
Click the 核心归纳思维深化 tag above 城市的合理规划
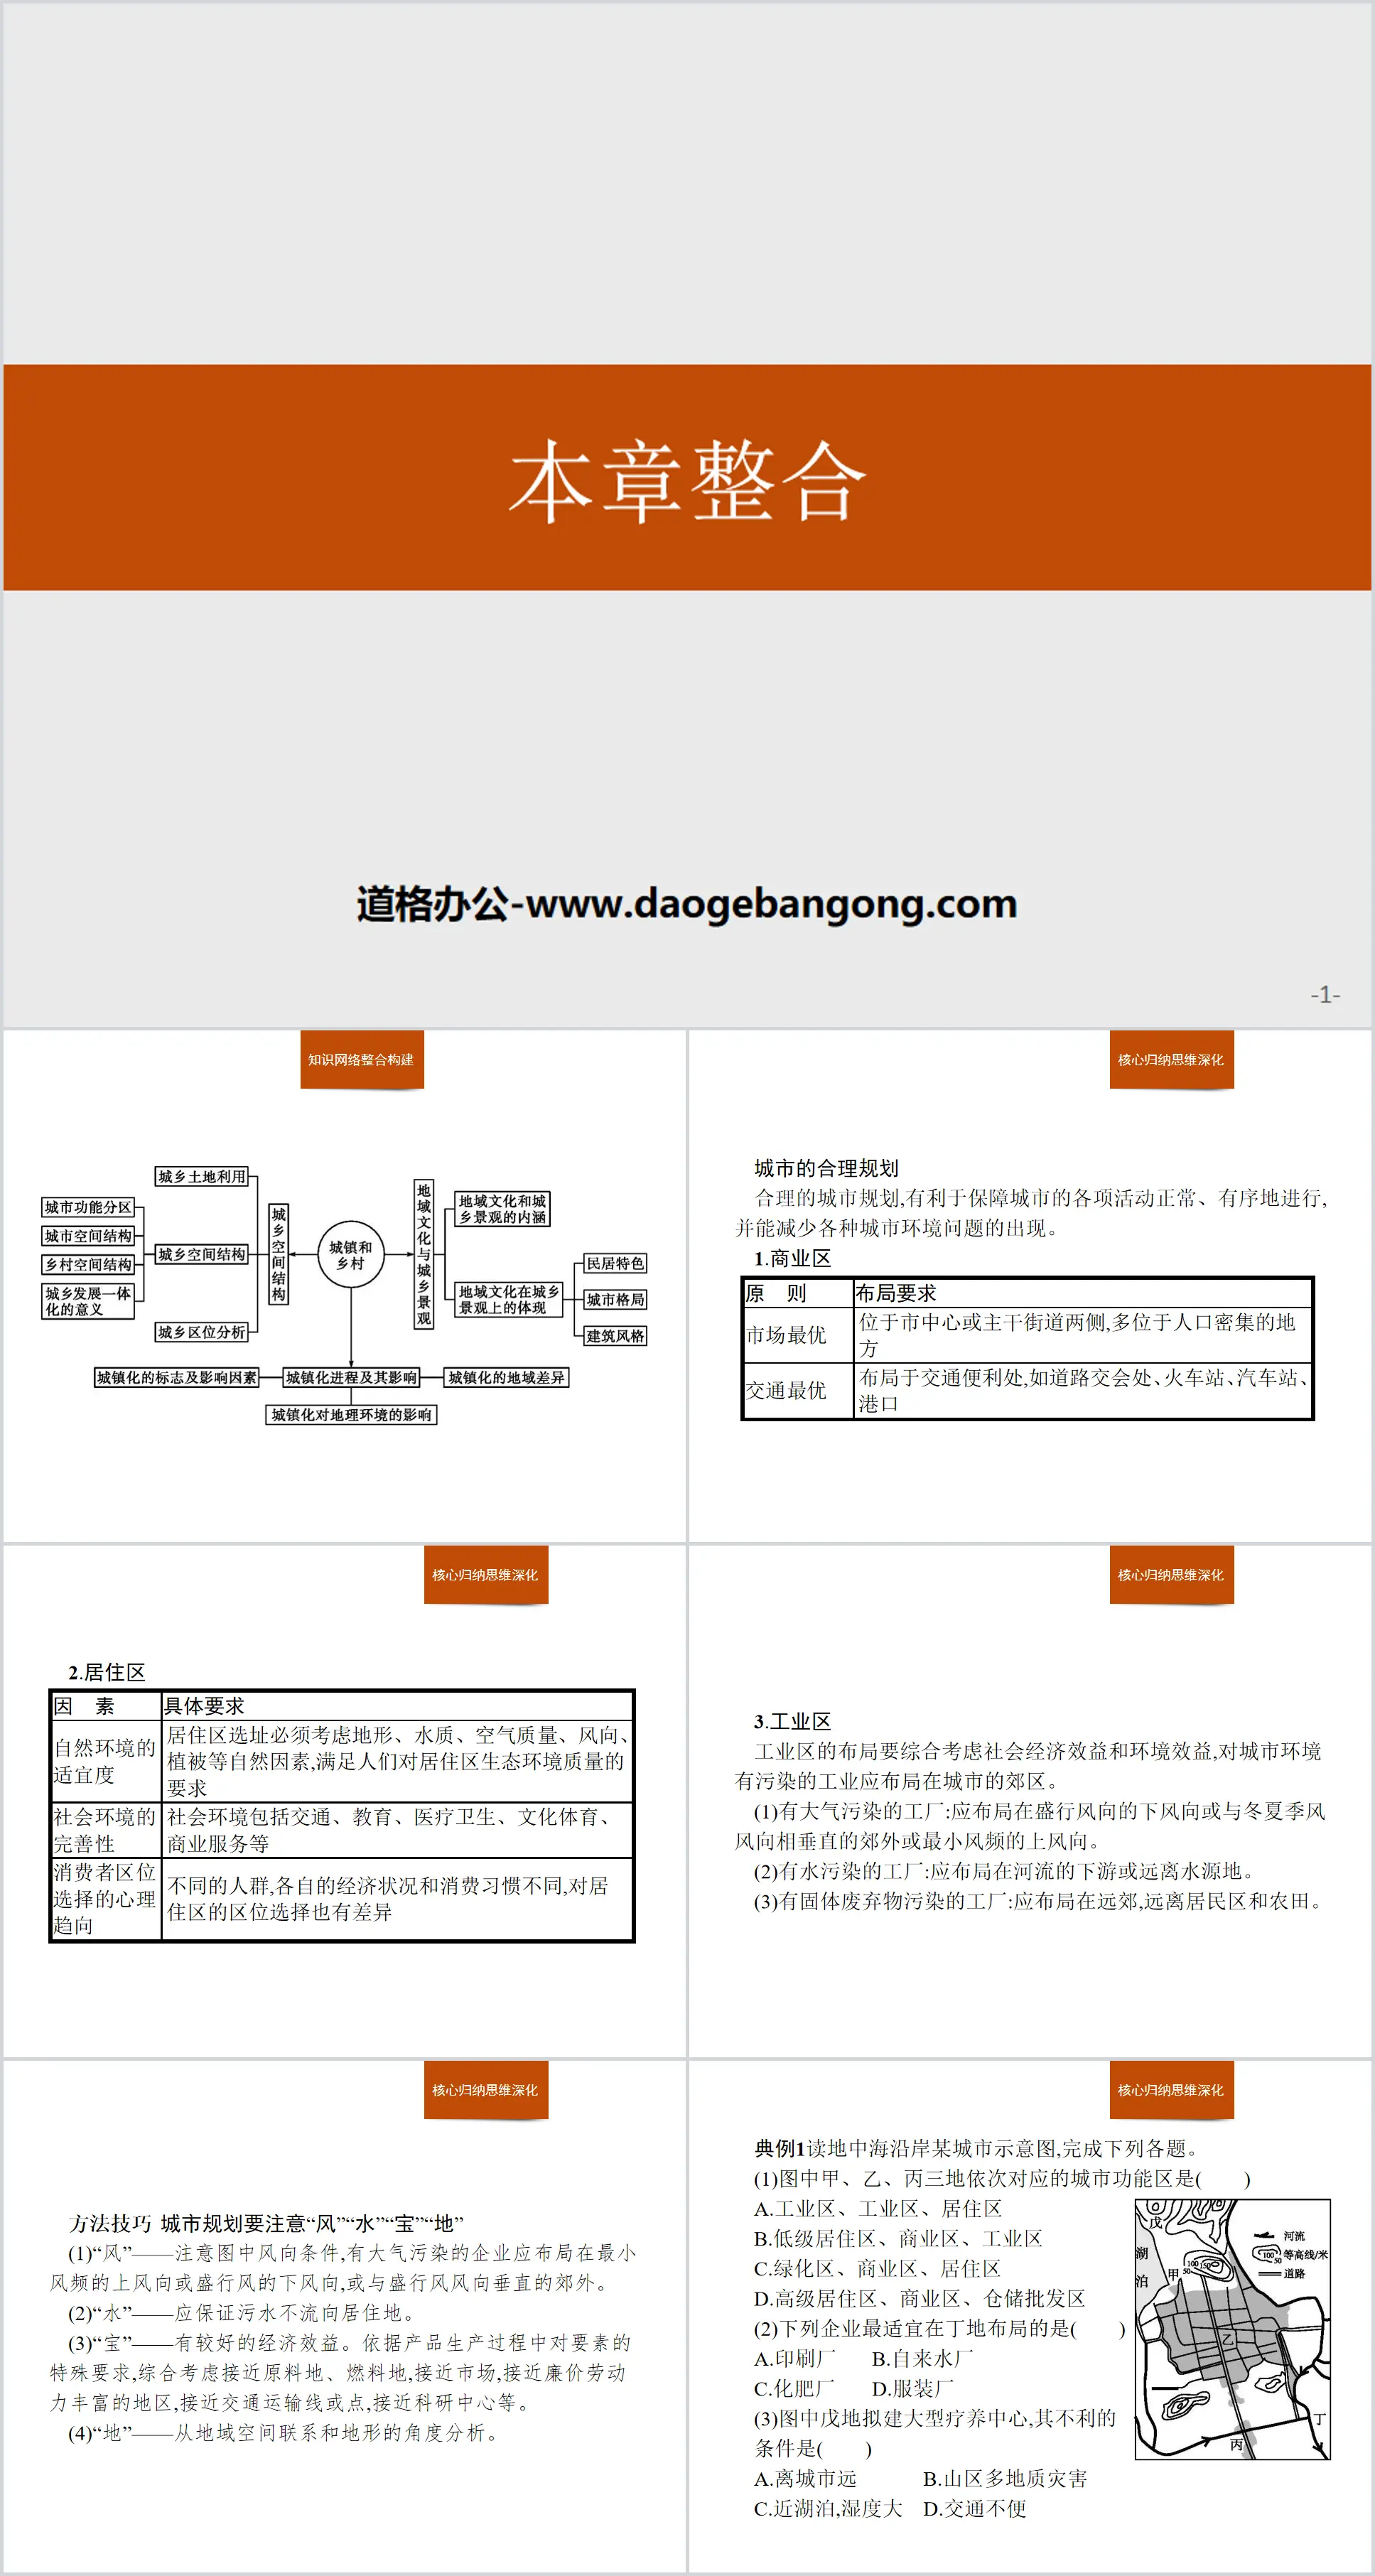coord(1171,1059)
